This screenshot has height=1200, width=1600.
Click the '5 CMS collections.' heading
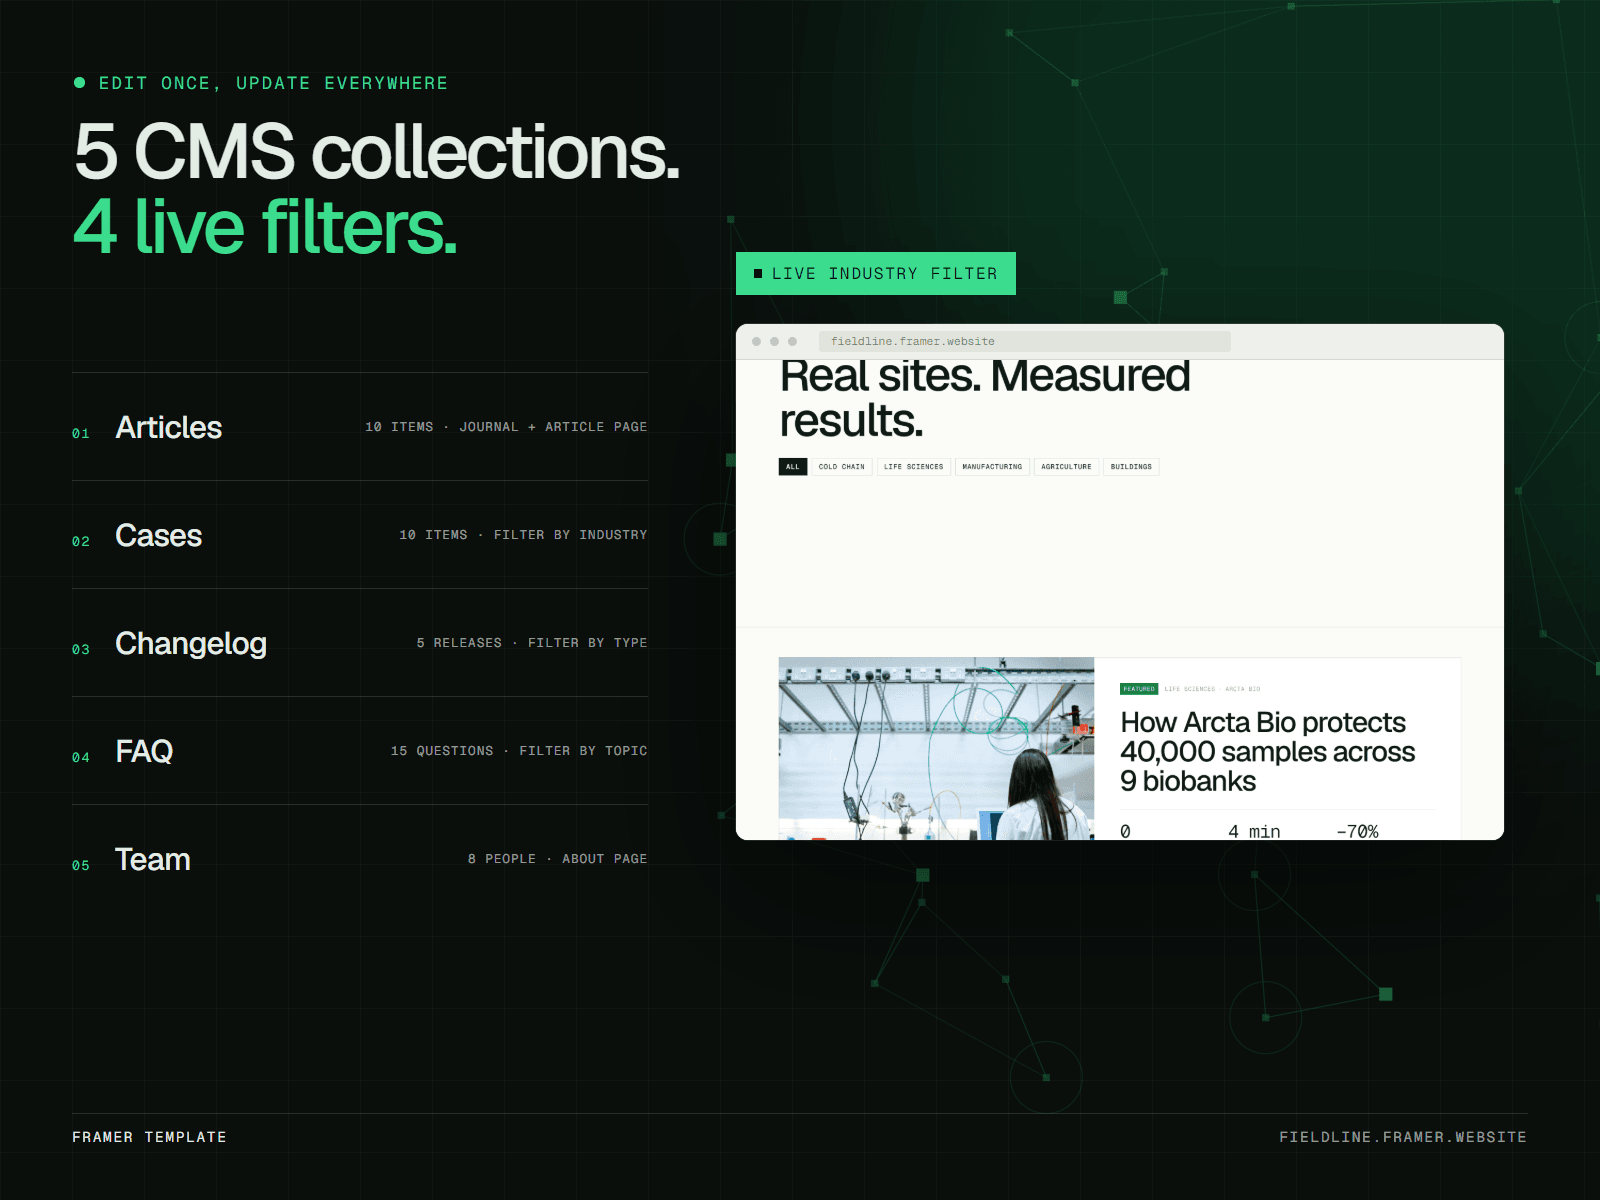tap(377, 152)
